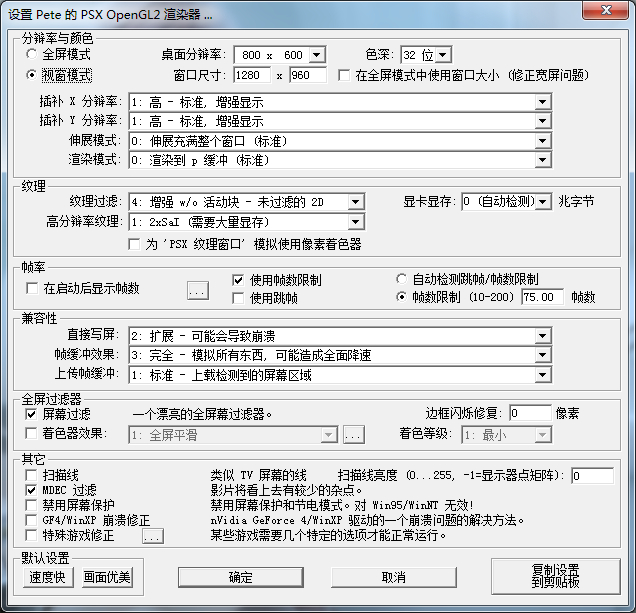
Task: Click the frame limit field 75.00
Action: click(x=543, y=297)
